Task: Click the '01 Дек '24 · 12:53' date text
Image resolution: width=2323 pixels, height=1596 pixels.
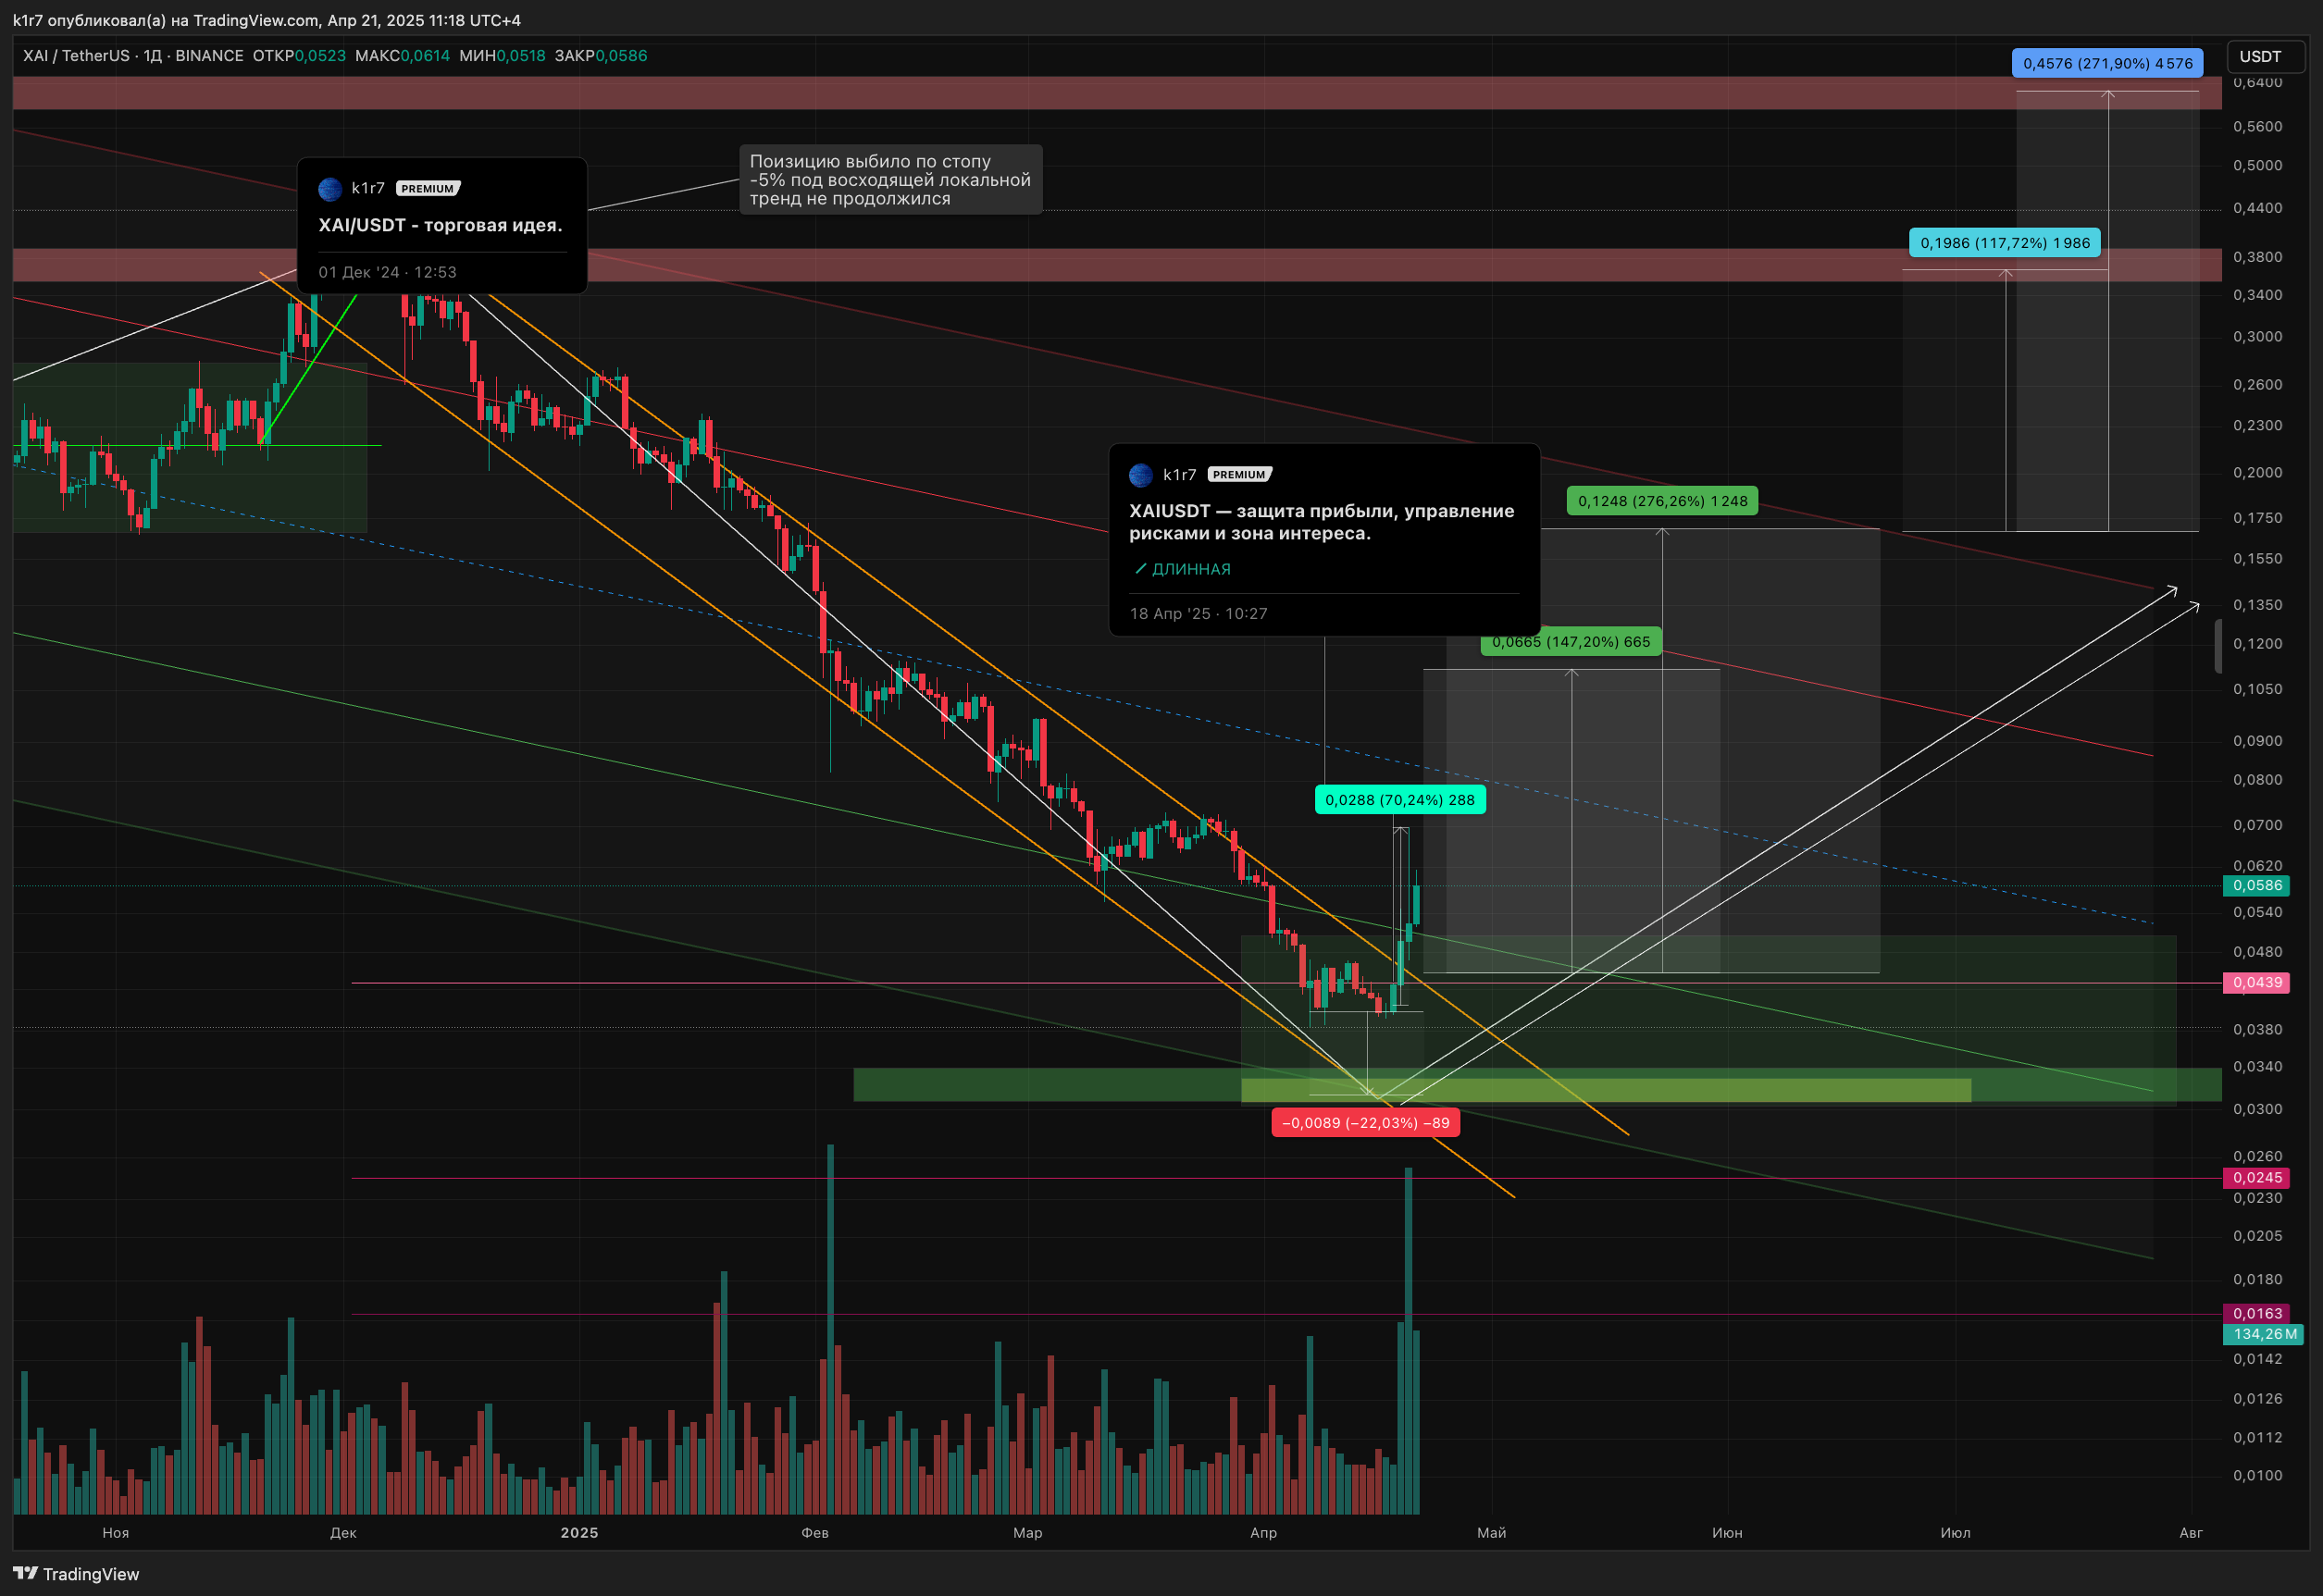Action: [388, 272]
